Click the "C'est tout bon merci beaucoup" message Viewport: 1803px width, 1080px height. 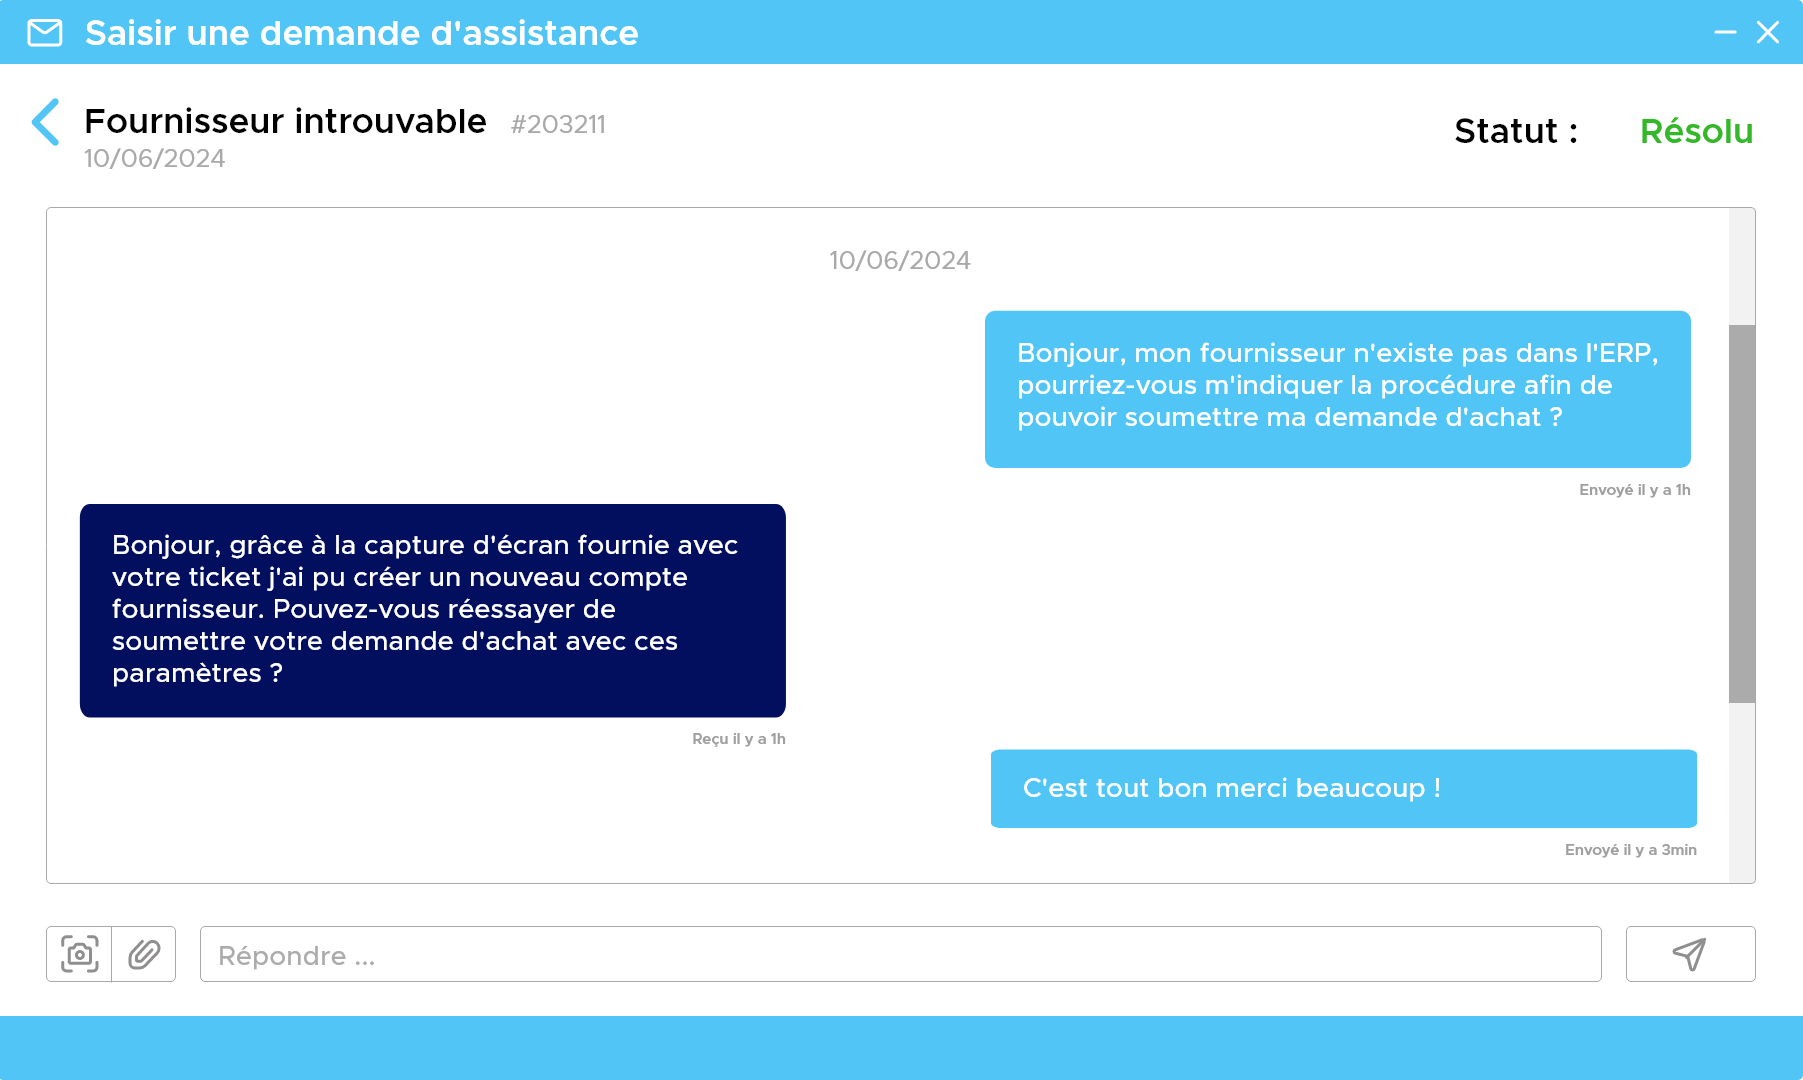1343,788
